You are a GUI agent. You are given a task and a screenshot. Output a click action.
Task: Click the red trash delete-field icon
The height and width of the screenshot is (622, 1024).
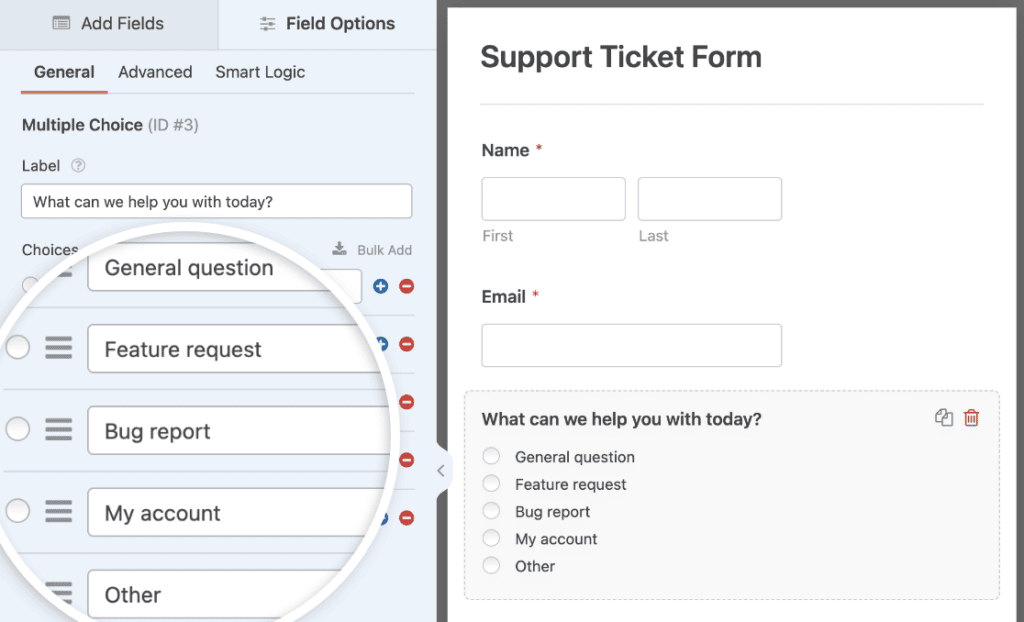[x=971, y=418]
